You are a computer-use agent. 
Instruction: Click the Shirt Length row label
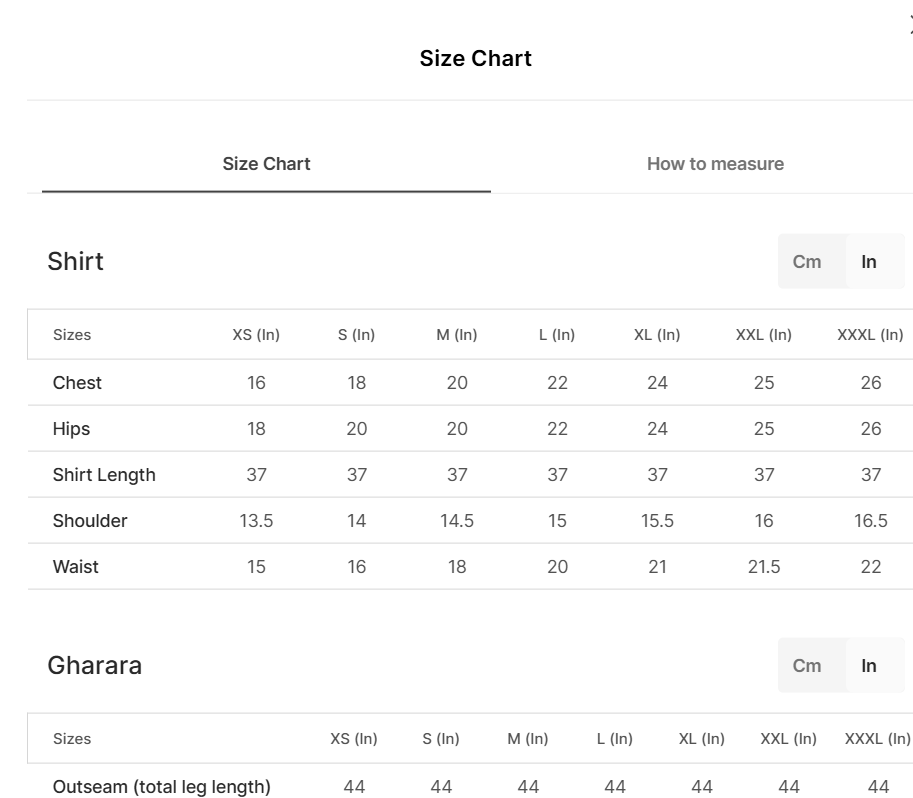(104, 475)
